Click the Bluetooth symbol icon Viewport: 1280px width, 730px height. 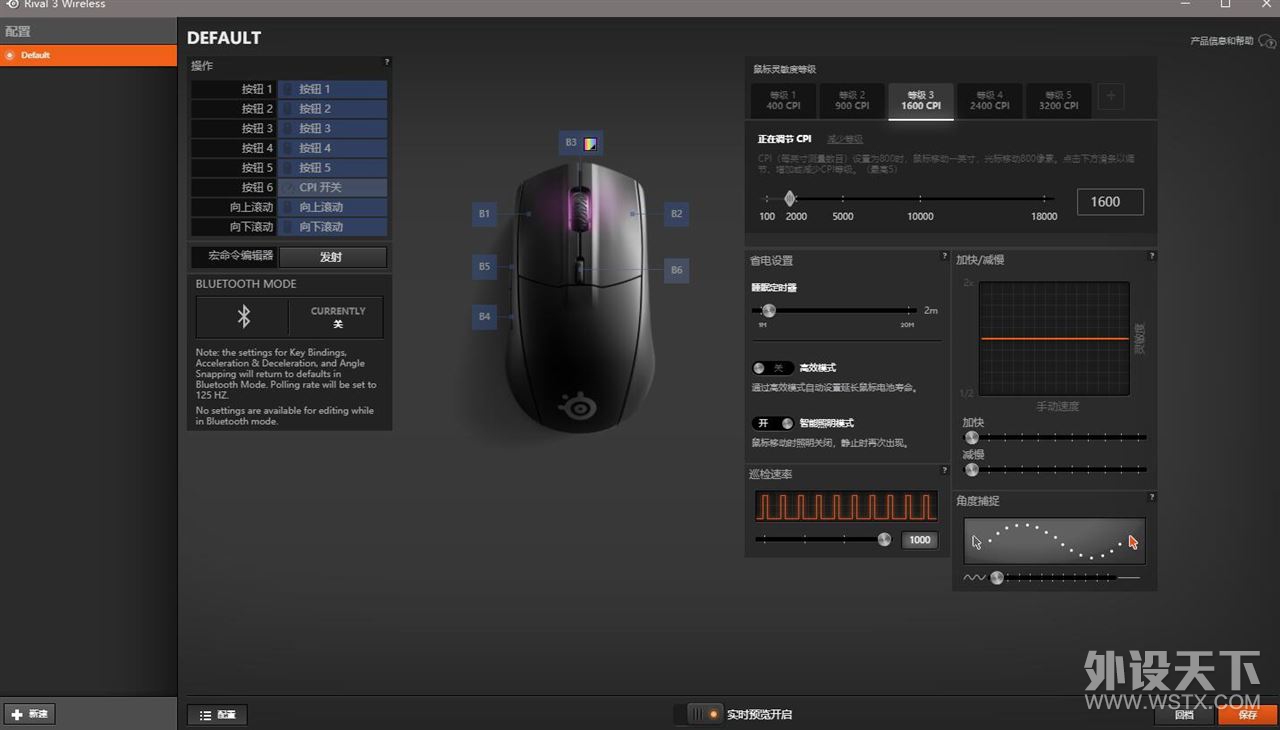click(243, 317)
